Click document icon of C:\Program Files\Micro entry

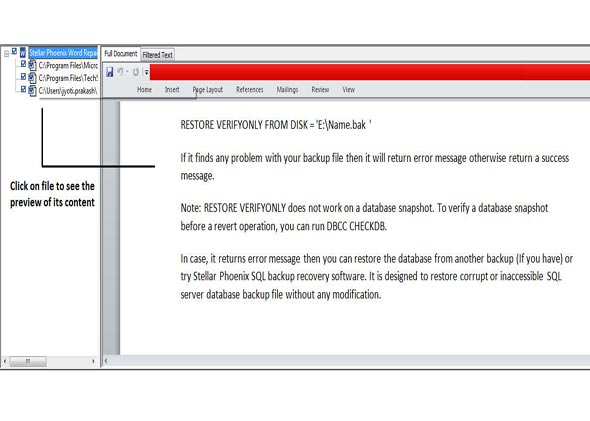point(32,65)
